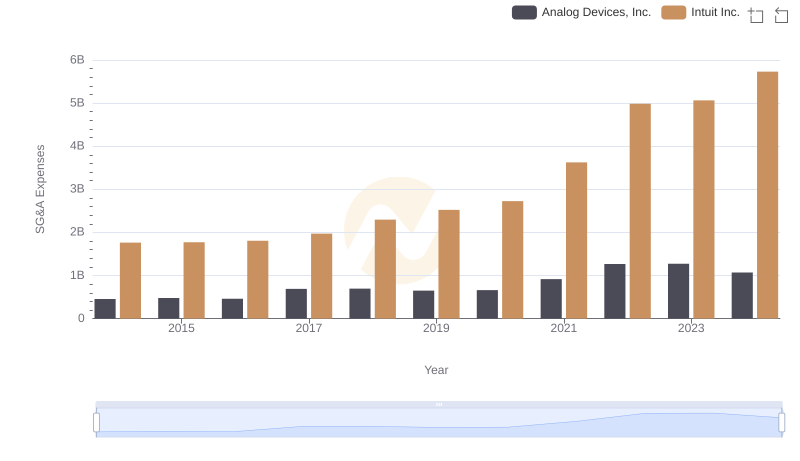Click the Analog Devices bar for 2021
Image resolution: width=800 pixels, height=461 pixels.
pyautogui.click(x=551, y=299)
